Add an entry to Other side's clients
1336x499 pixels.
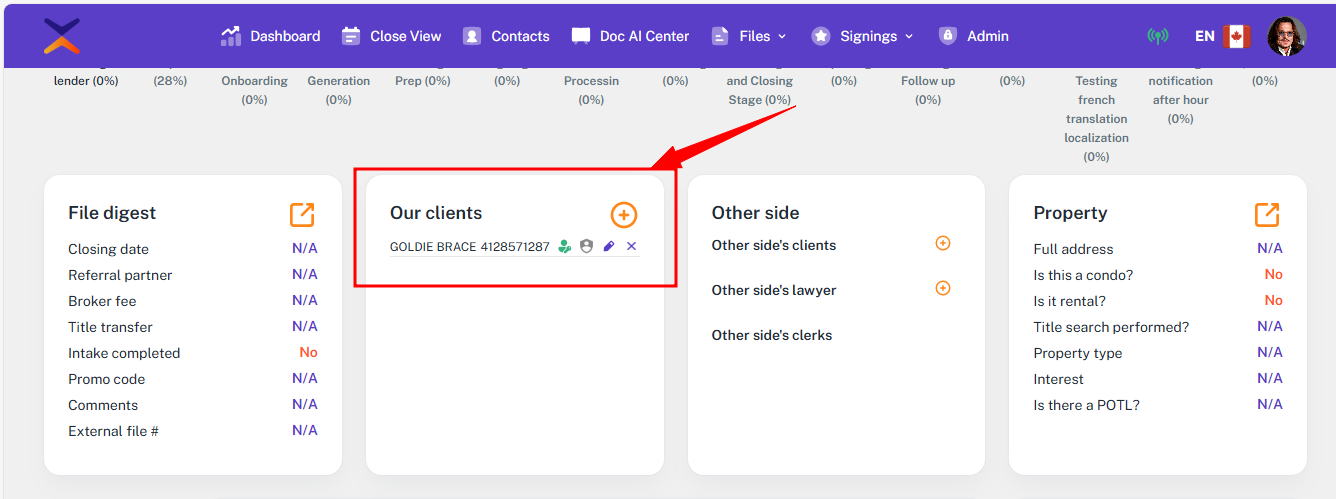point(942,244)
